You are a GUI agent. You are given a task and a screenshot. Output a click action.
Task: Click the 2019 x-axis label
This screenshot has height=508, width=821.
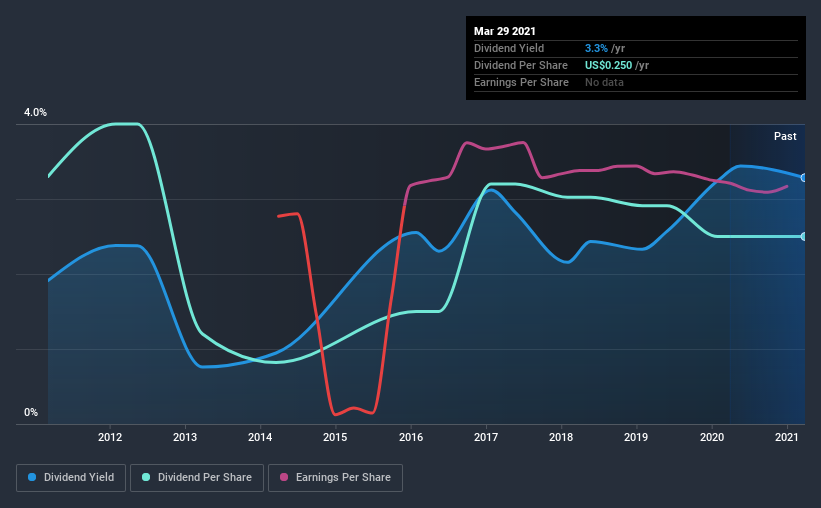point(636,437)
